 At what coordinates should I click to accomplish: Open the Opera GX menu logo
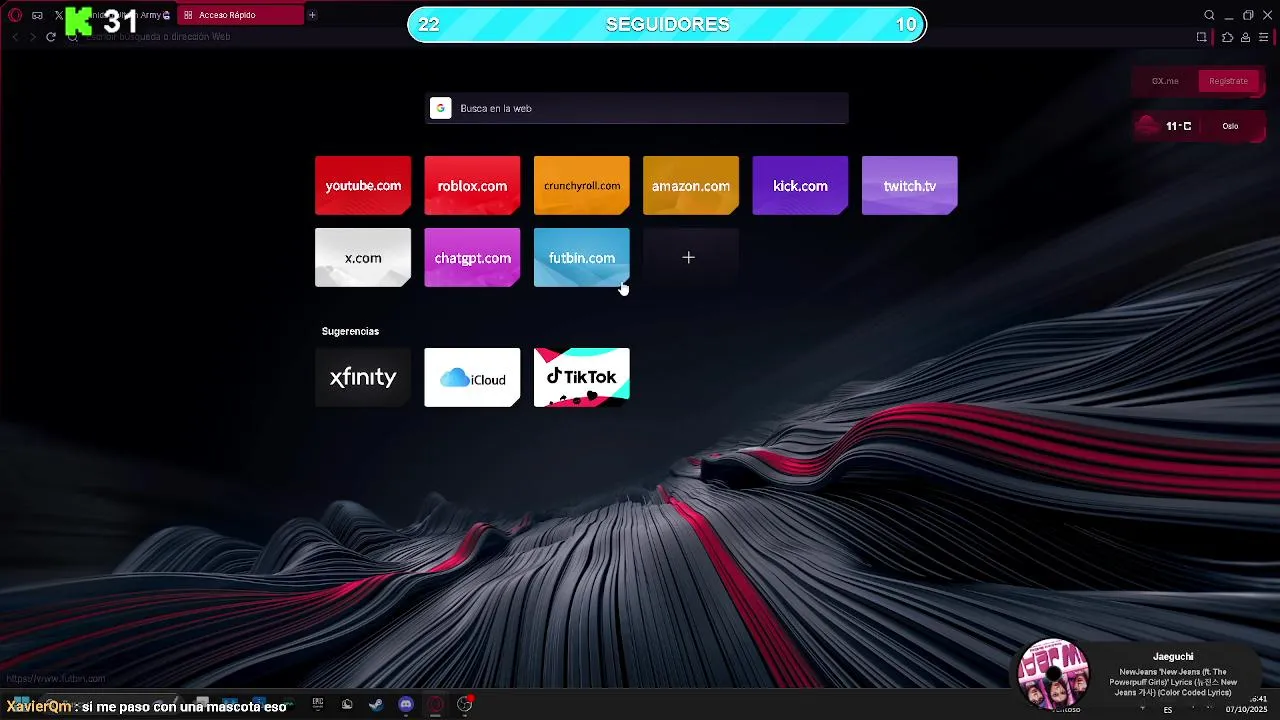(x=15, y=15)
